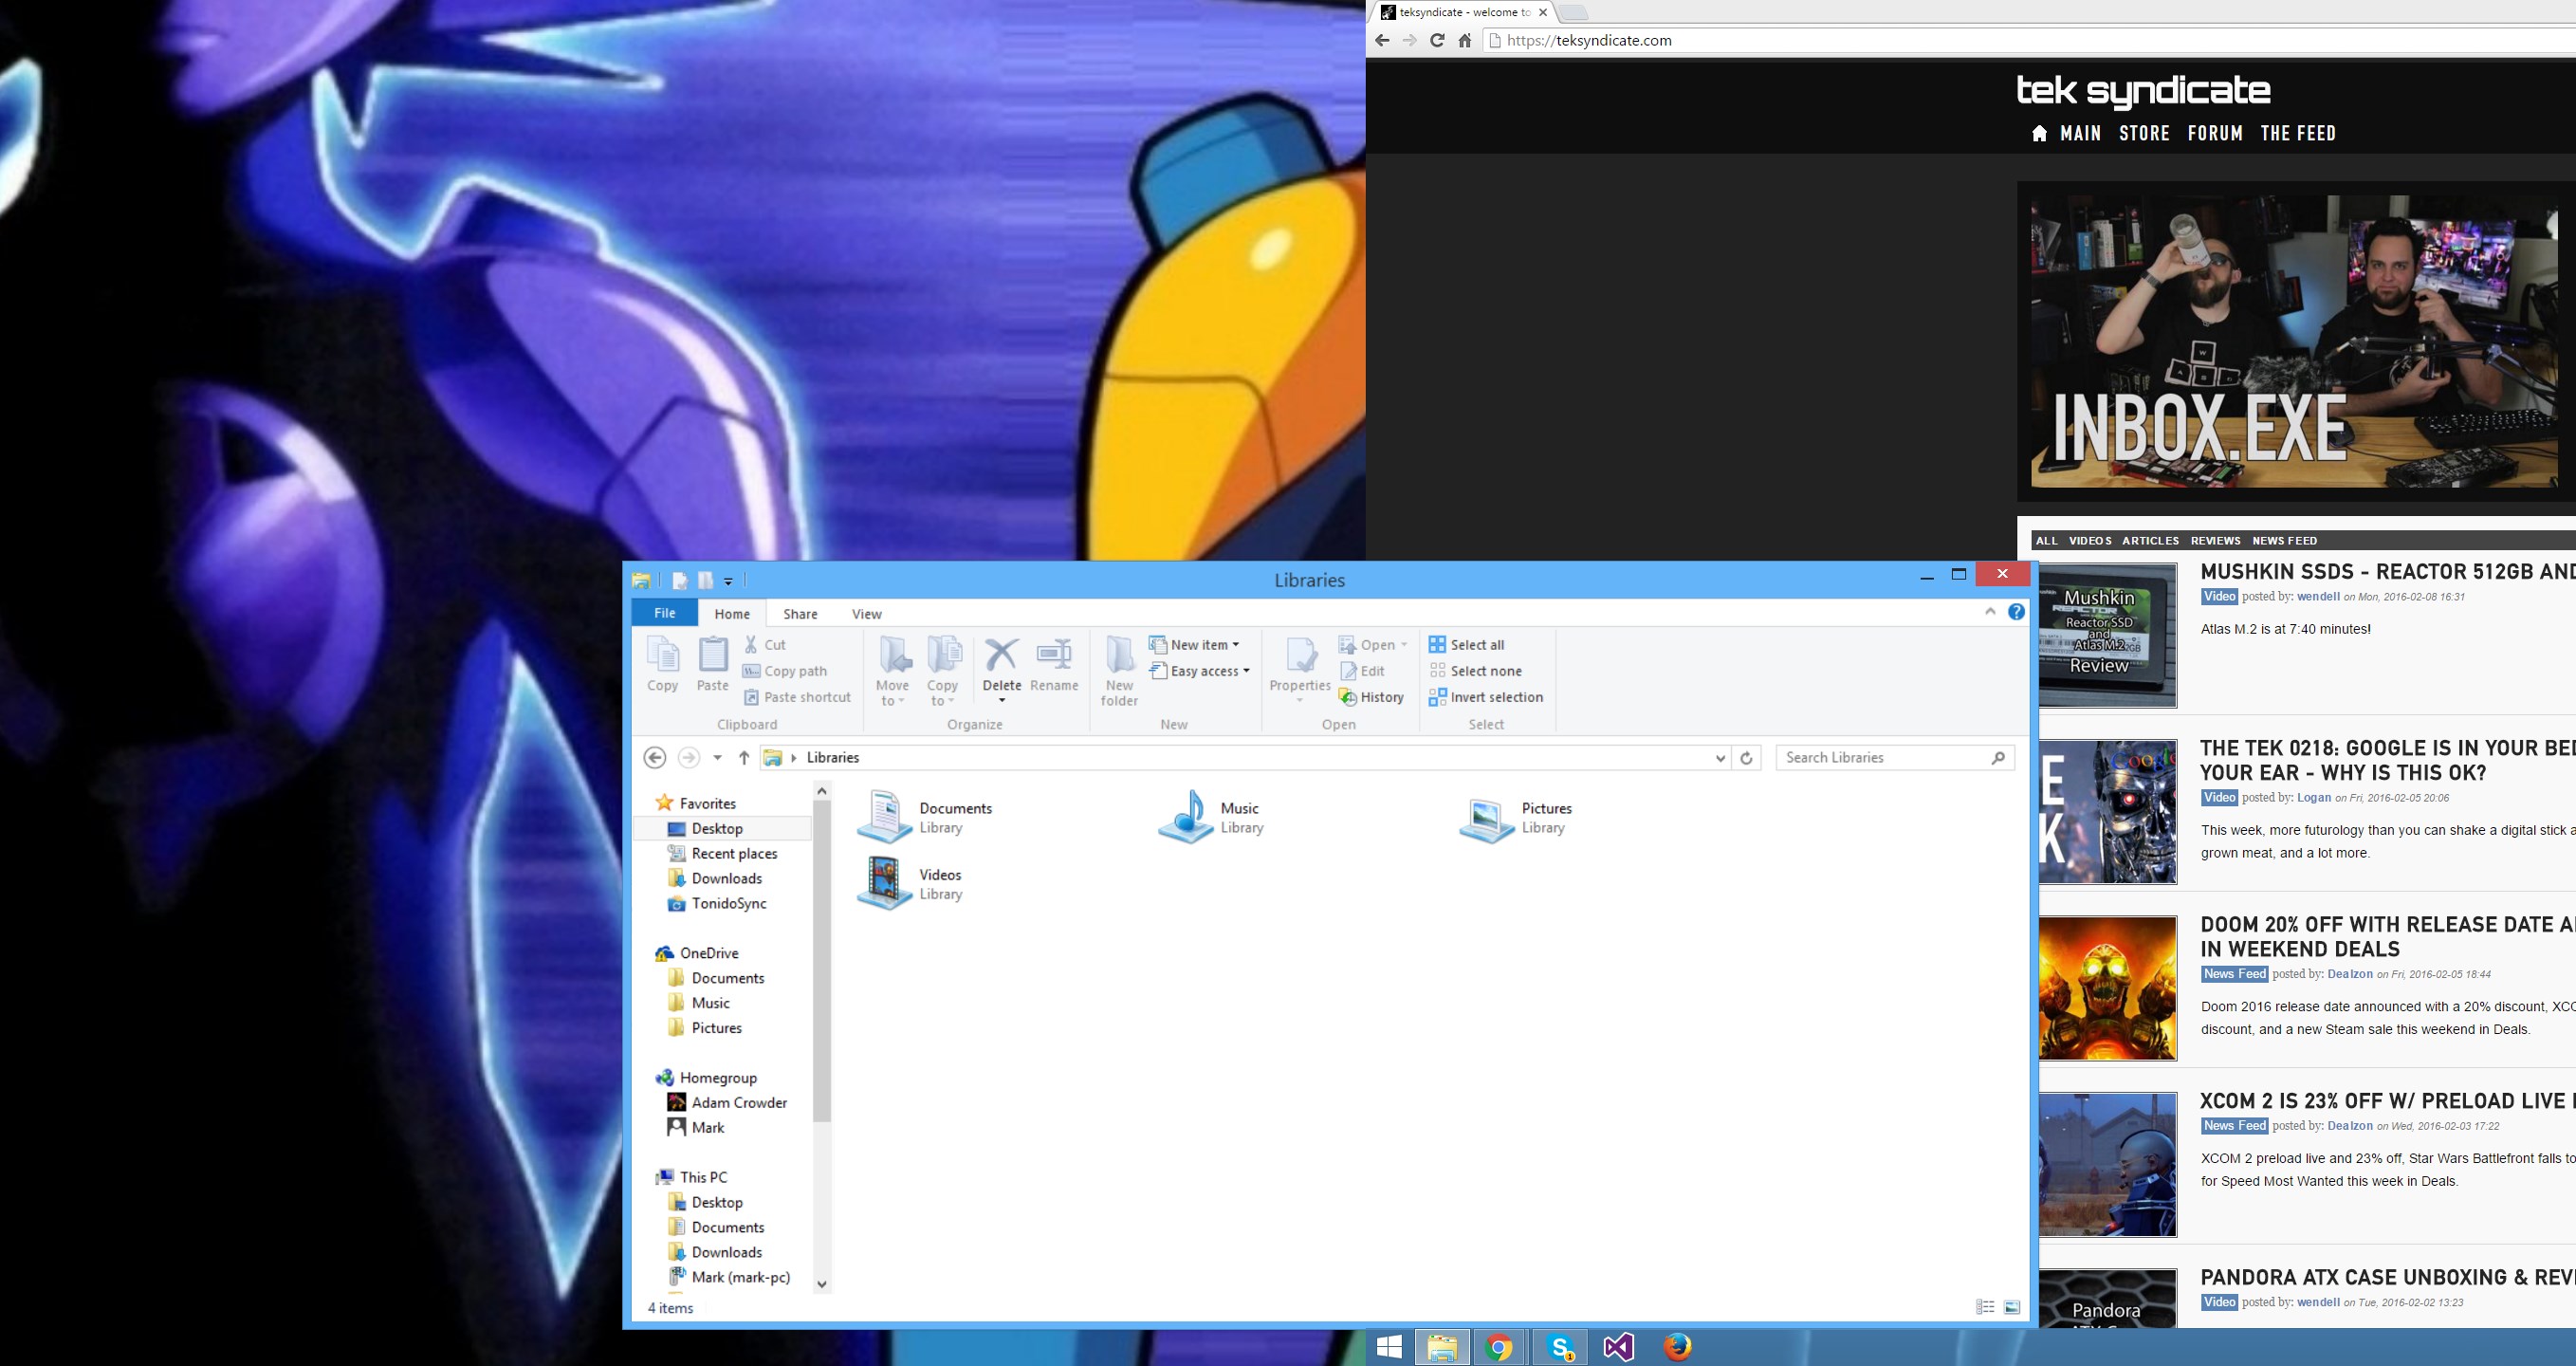This screenshot has width=2576, height=1366.
Task: Click the Chrome address bar URL
Action: point(1589,41)
